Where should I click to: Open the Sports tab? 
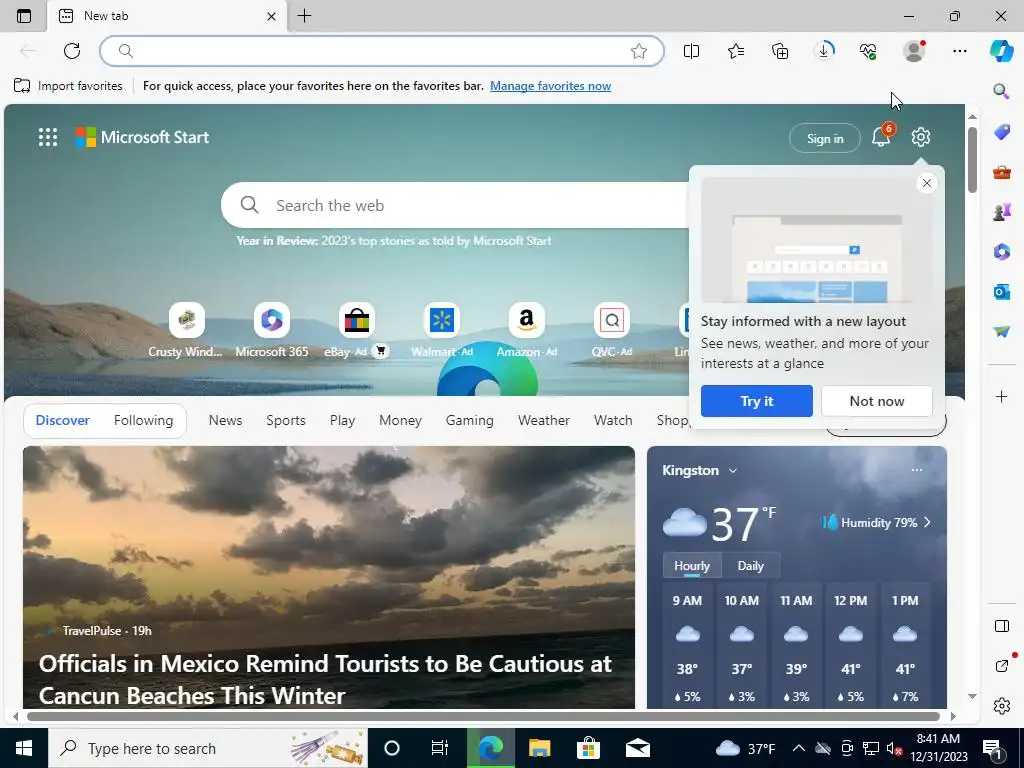tap(285, 420)
